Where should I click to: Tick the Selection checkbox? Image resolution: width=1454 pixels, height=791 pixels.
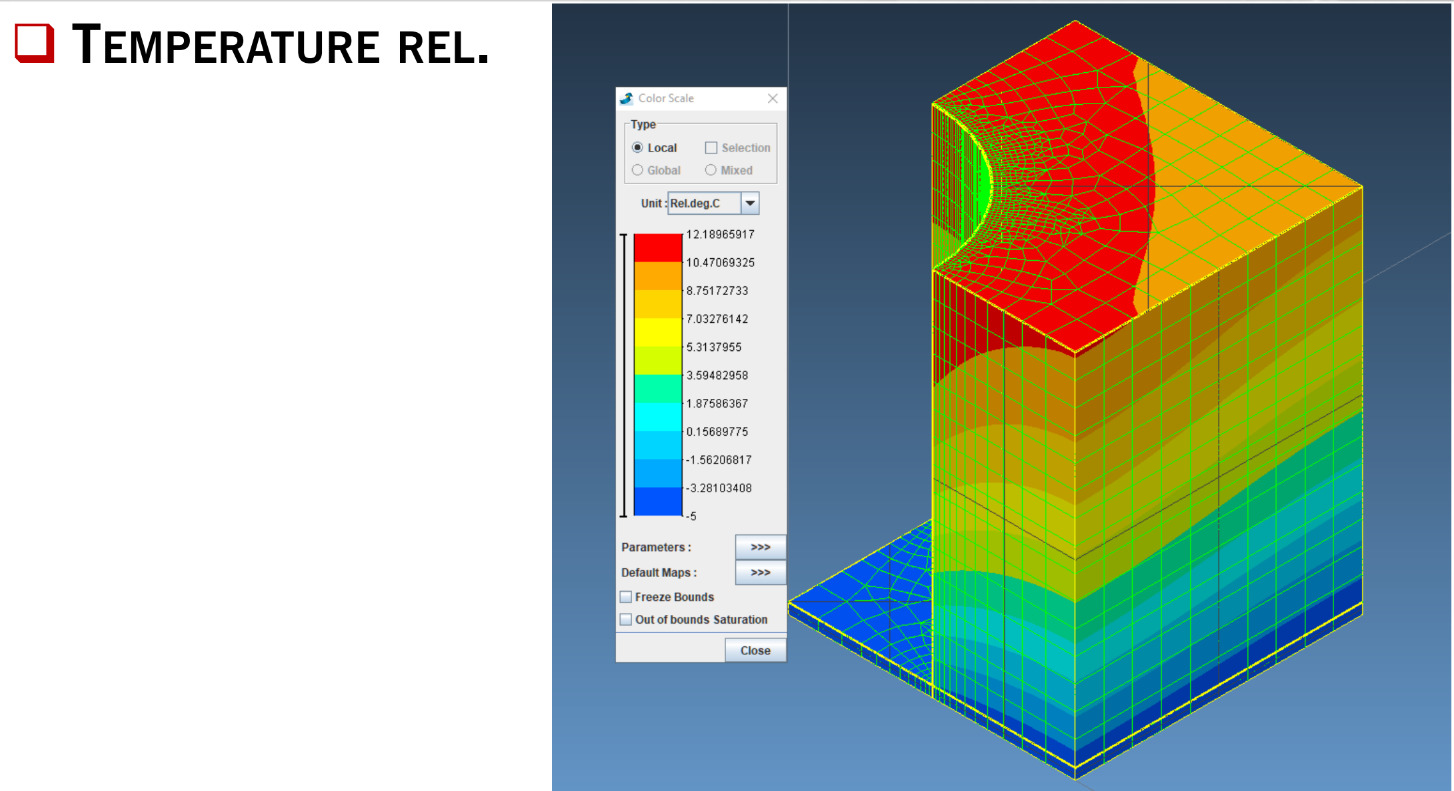pos(711,148)
